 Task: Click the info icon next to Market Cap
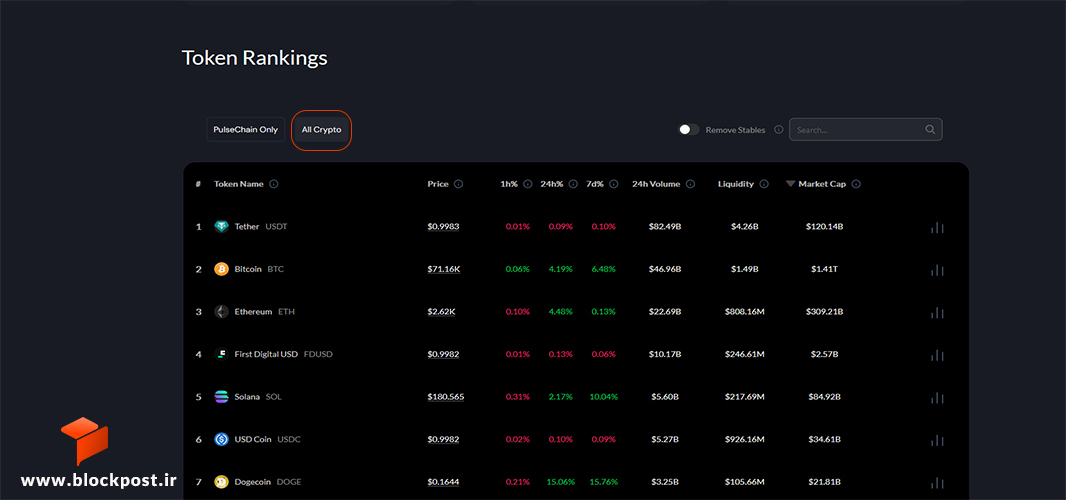pyautogui.click(x=856, y=184)
